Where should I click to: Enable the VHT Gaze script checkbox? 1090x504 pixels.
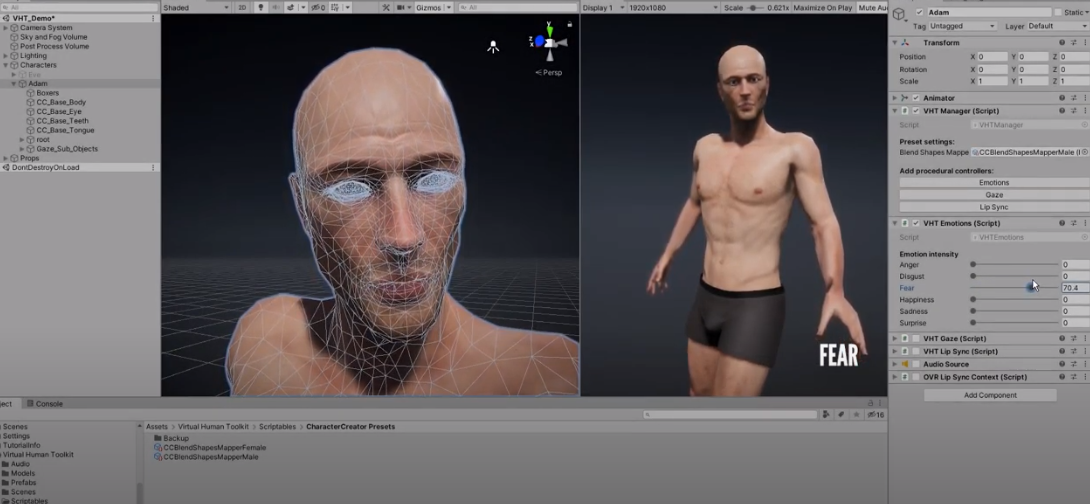pos(916,339)
